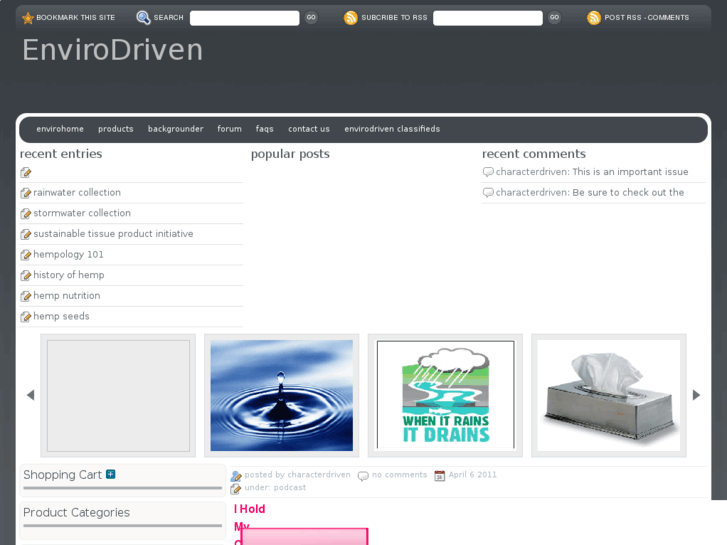Click the calendar icon beside April 6 2011
Image resolution: width=727 pixels, height=545 pixels.
coord(439,476)
